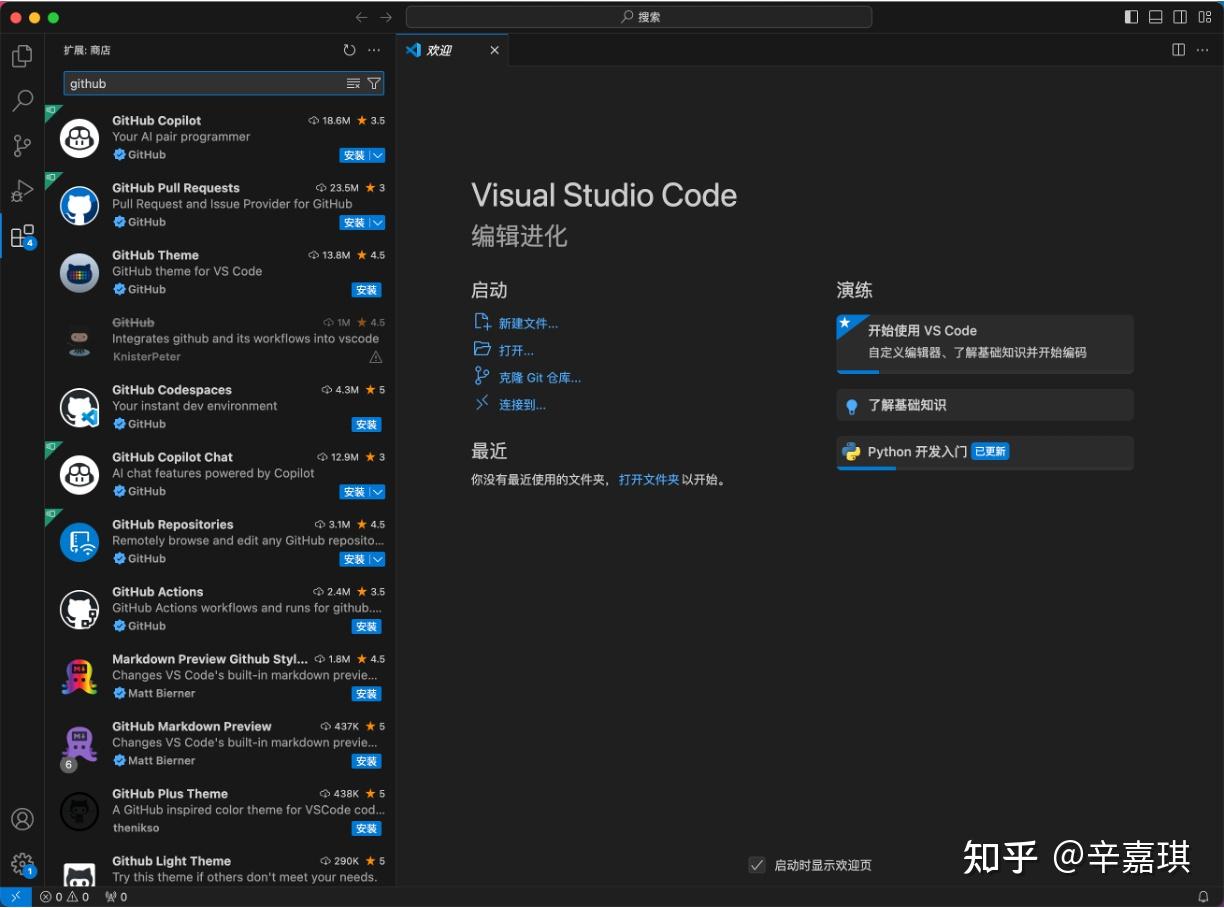Click the extension search input field

(x=200, y=83)
